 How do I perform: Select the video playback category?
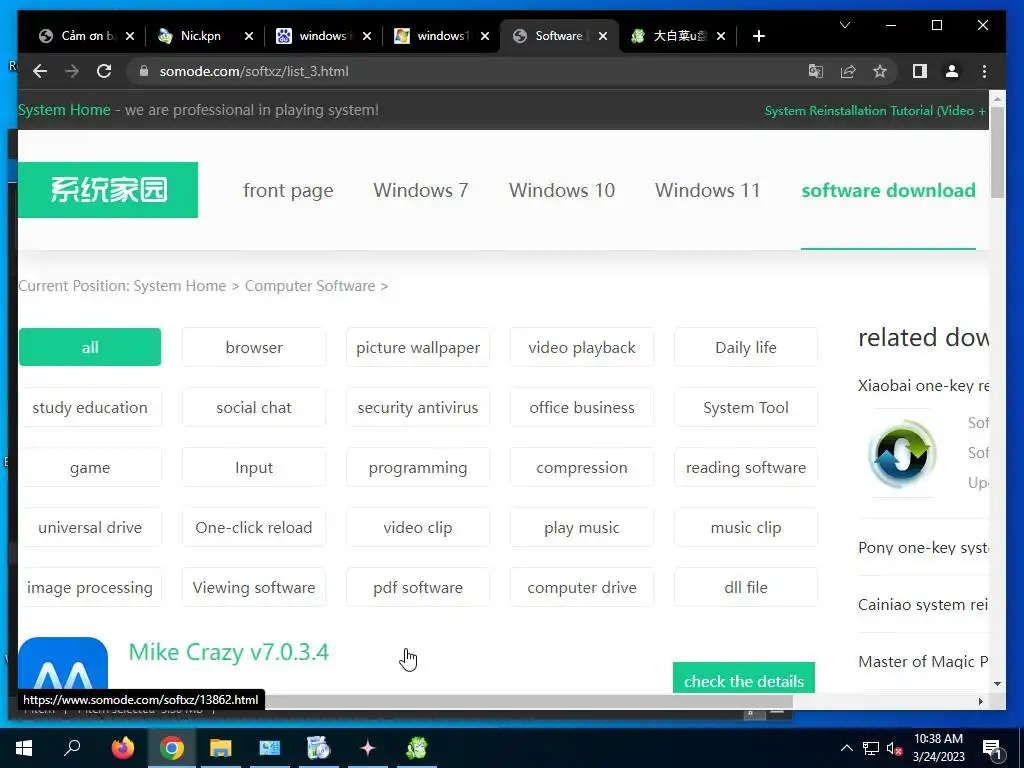(582, 347)
